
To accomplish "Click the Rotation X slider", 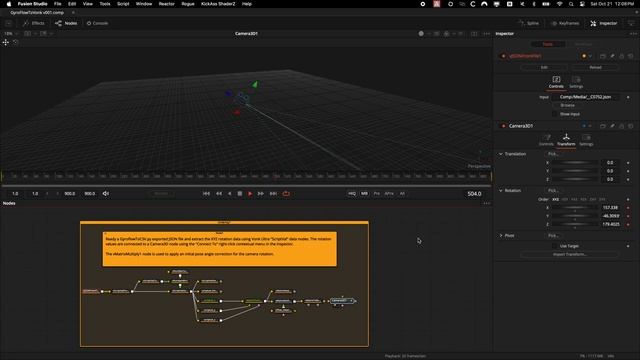I will click(x=575, y=208).
